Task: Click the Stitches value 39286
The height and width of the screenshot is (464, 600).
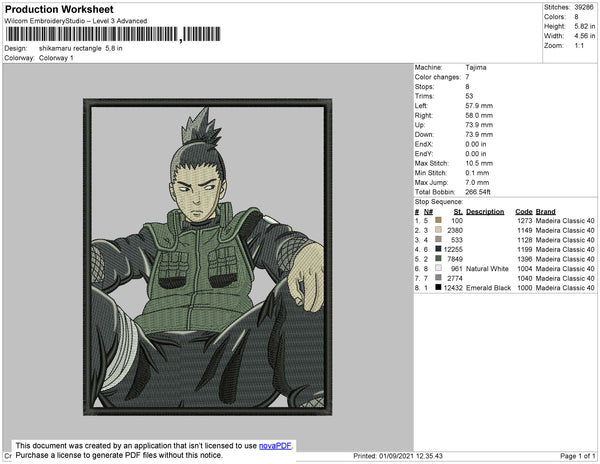Action: pos(584,7)
